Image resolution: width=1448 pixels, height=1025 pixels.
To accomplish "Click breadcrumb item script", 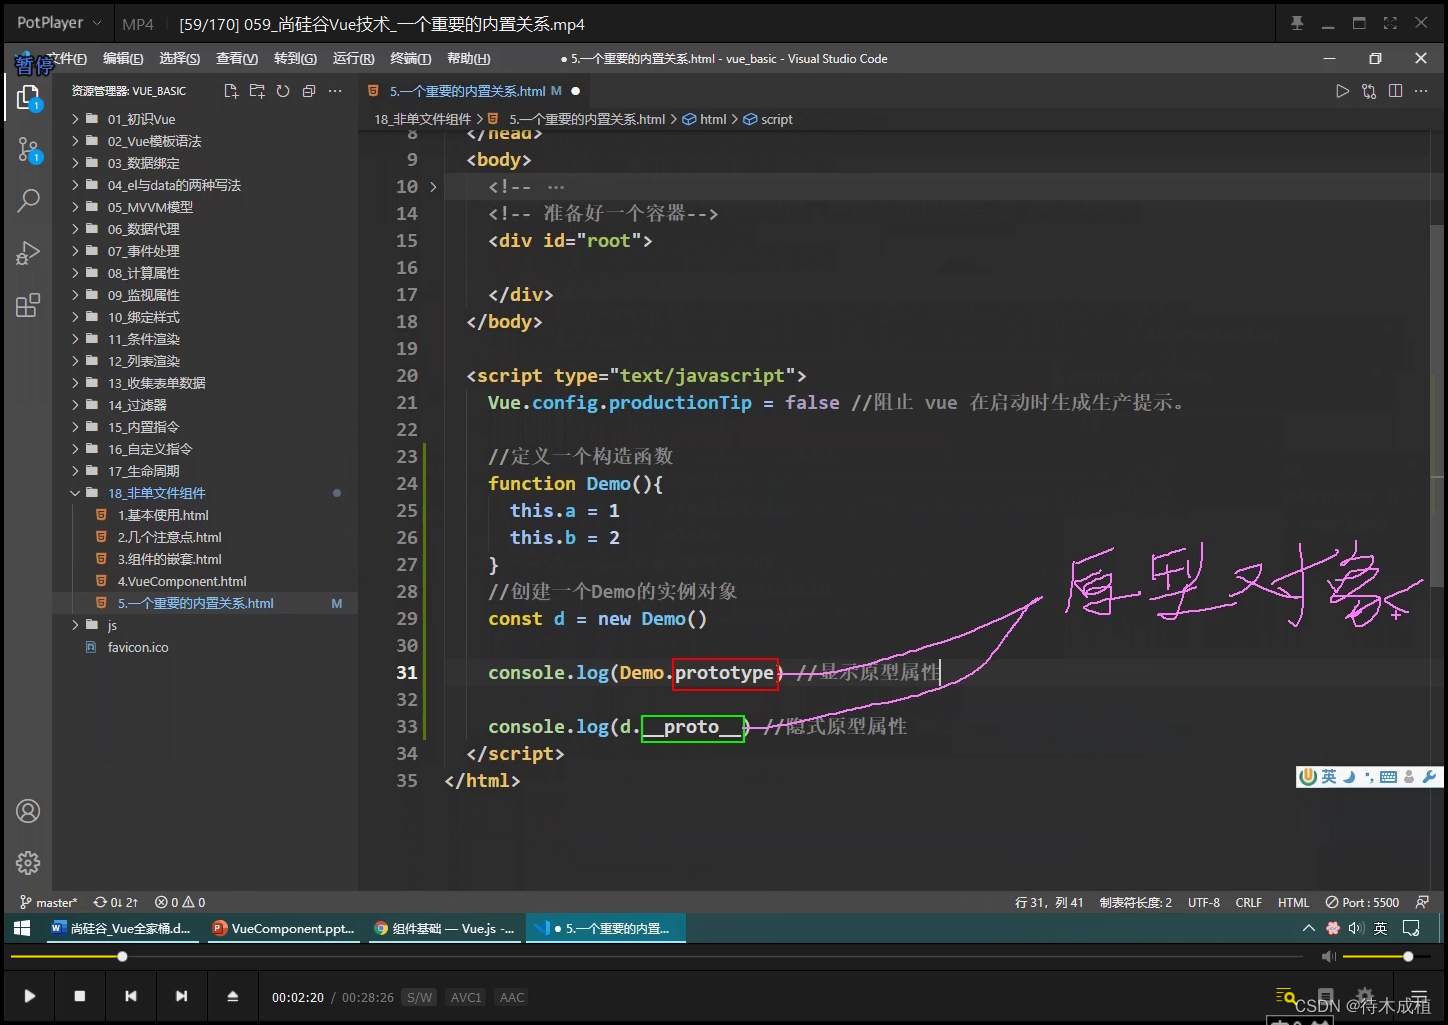I will [x=768, y=119].
